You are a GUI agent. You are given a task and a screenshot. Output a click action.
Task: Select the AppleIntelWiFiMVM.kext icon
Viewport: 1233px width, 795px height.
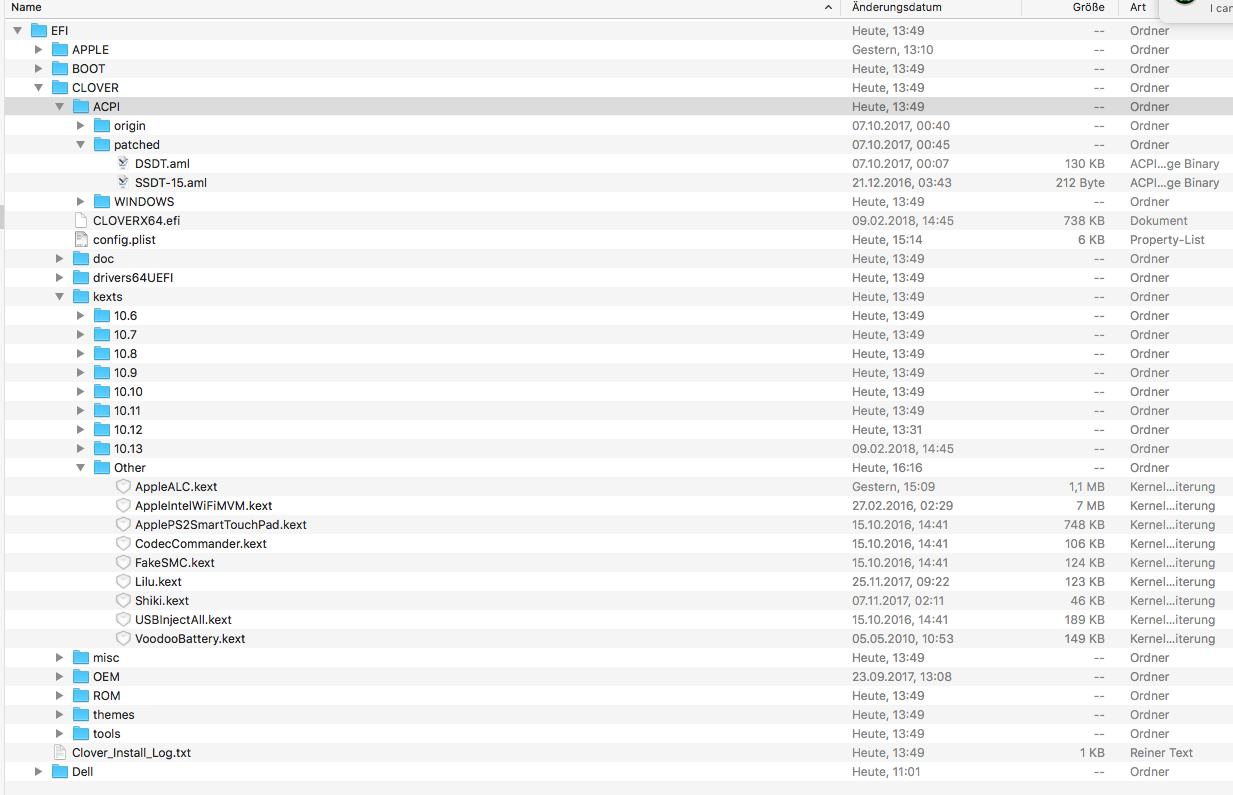124,506
